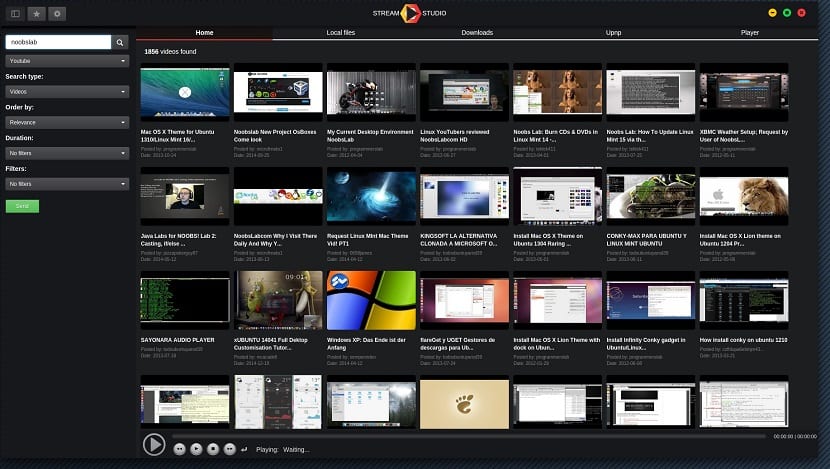830x469 pixels.
Task: Open XBMC Weather Setup thumbnail
Action: [x=744, y=93]
